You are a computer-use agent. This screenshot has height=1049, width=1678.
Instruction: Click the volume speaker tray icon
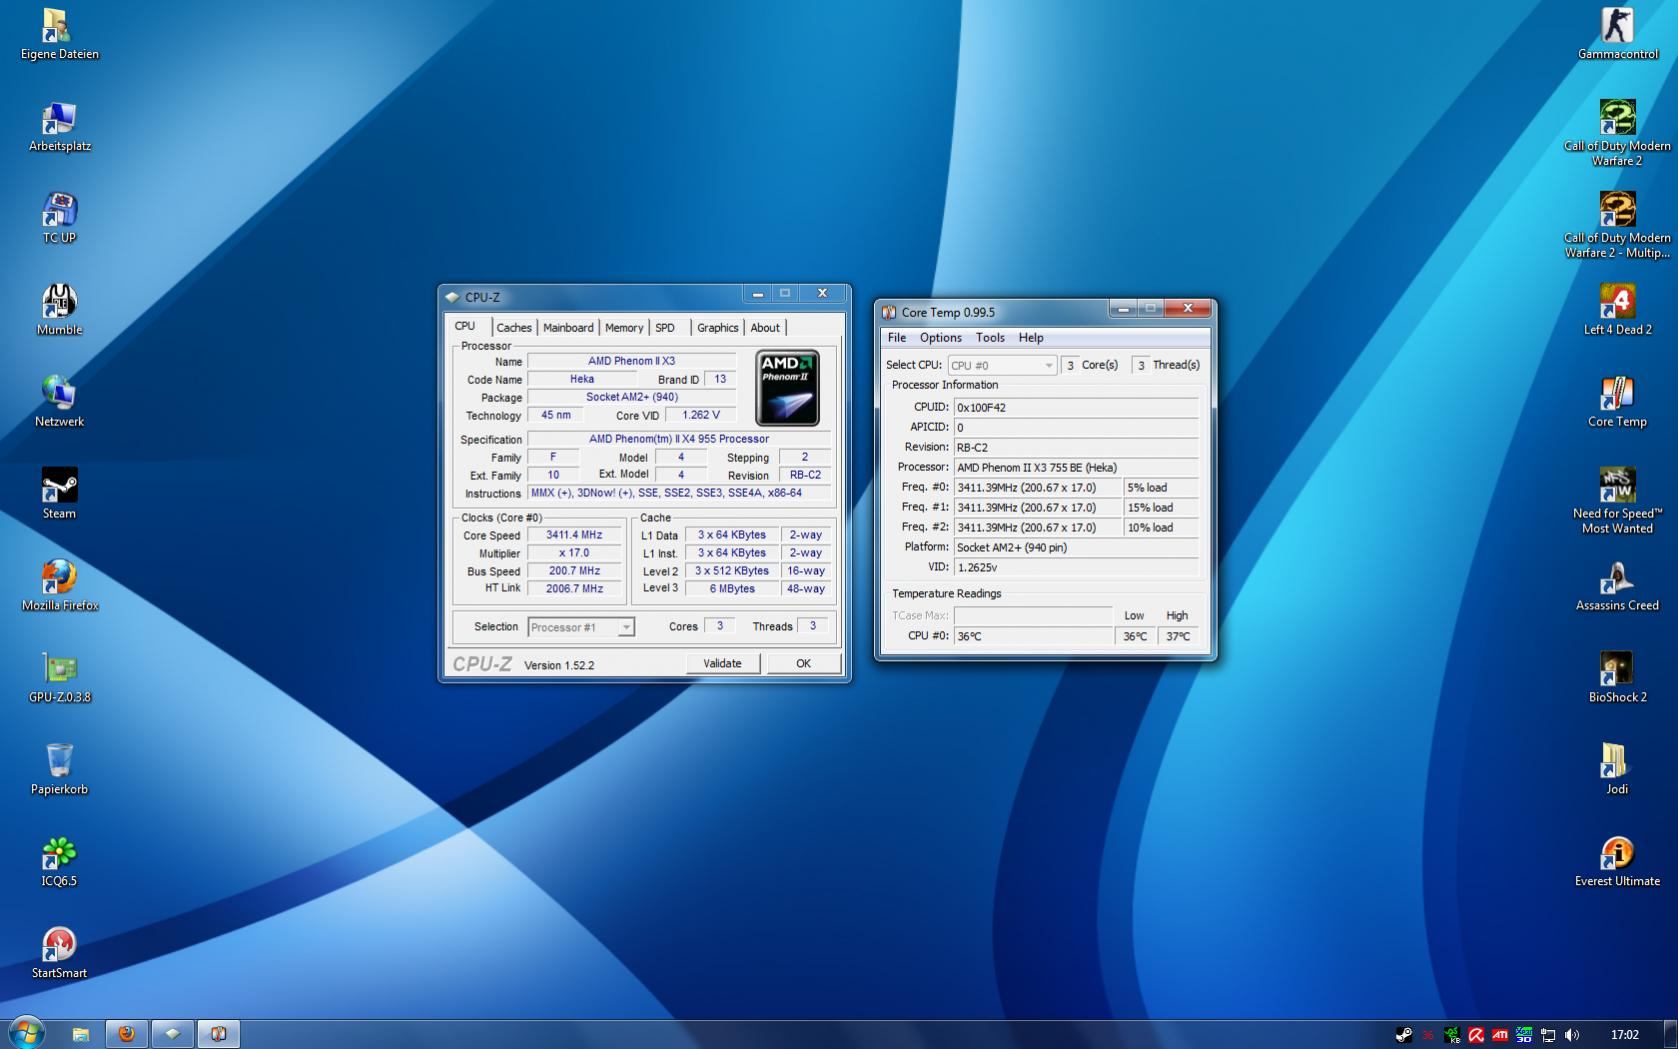click(x=1572, y=1035)
